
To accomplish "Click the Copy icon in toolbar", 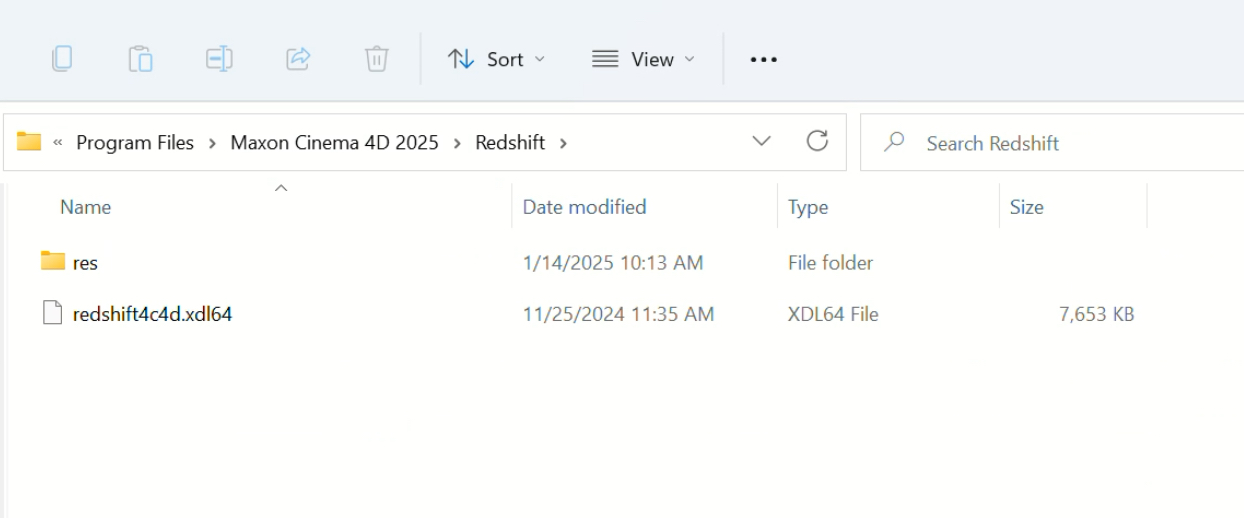I will [x=62, y=59].
